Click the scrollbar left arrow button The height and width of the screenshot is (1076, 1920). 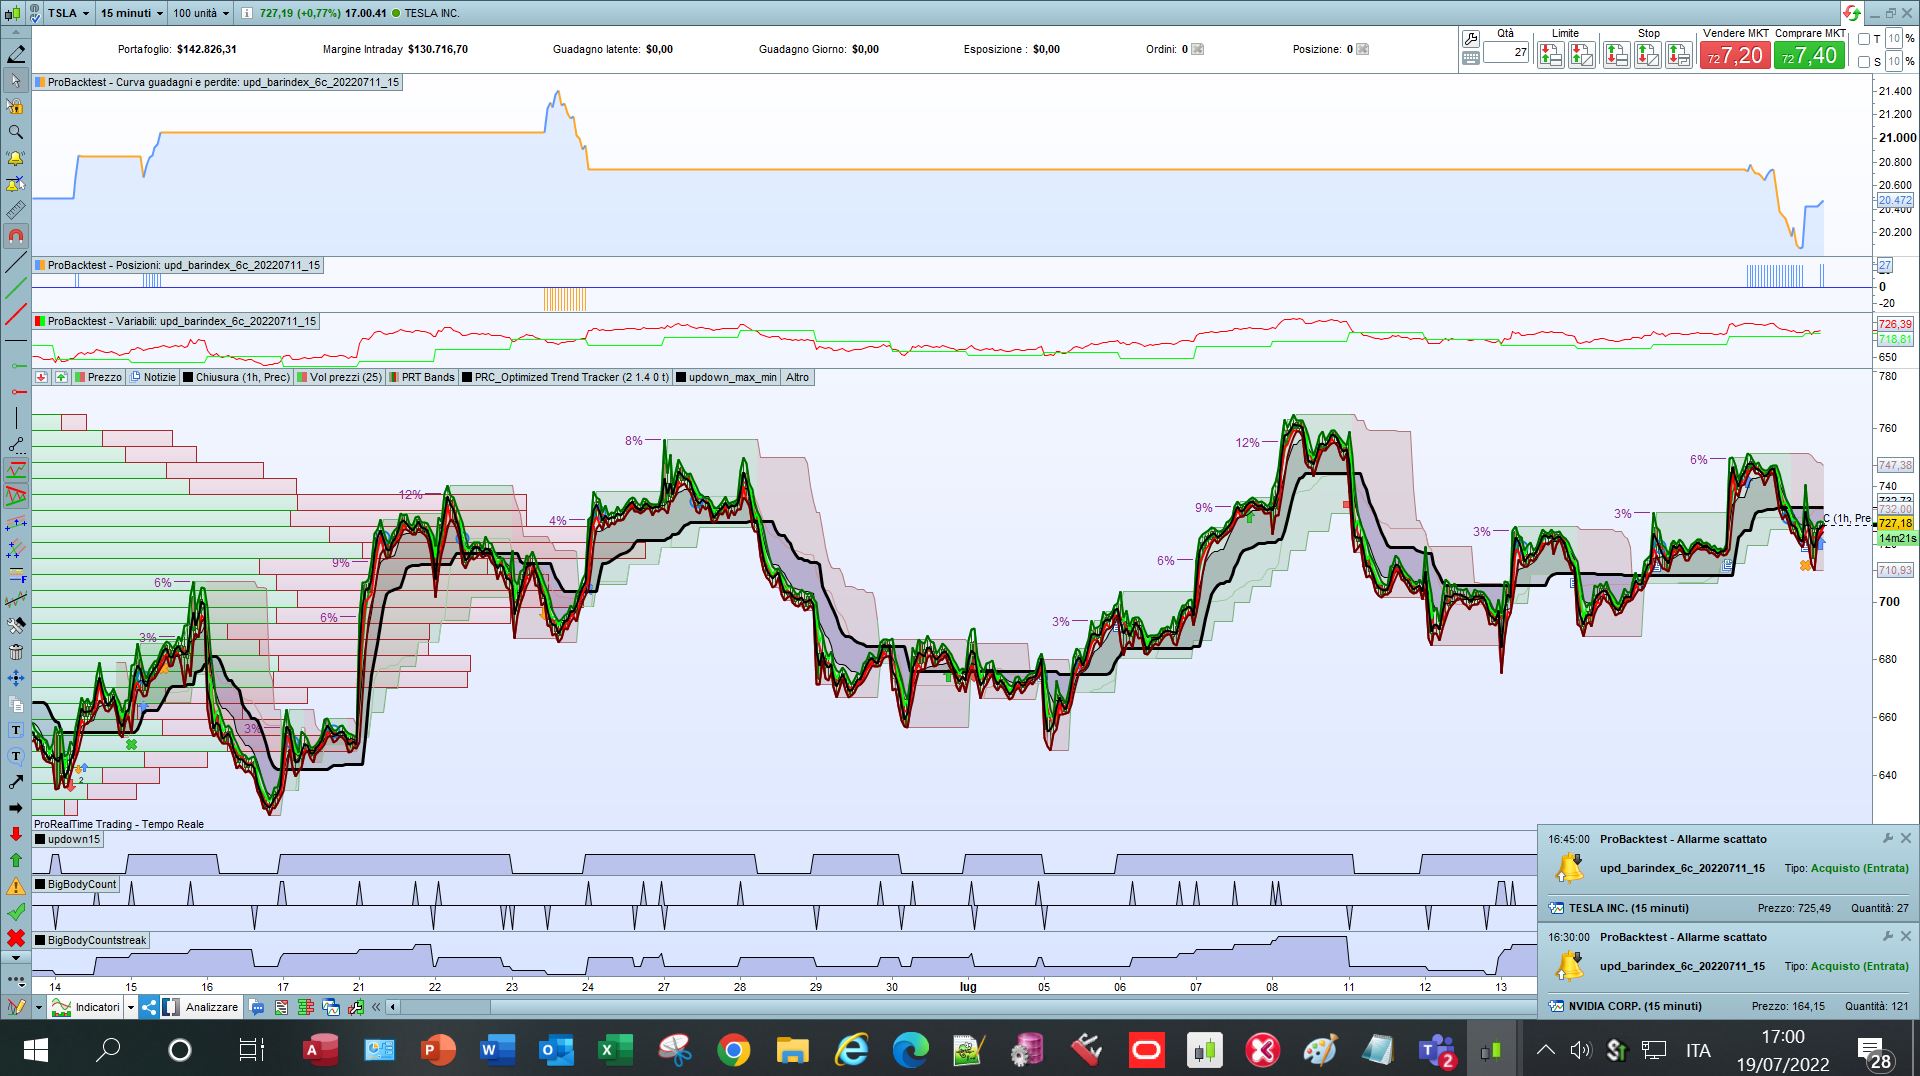coord(393,1007)
